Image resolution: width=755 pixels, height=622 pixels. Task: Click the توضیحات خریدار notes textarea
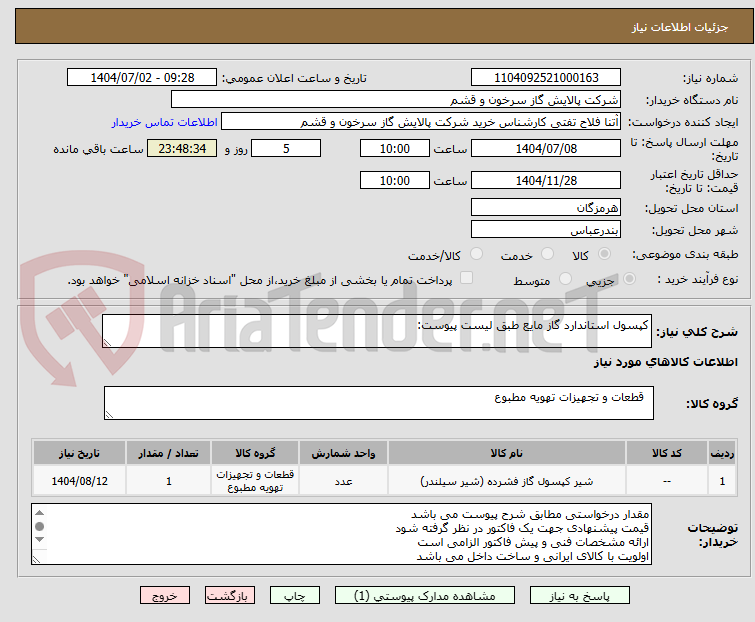(341, 534)
